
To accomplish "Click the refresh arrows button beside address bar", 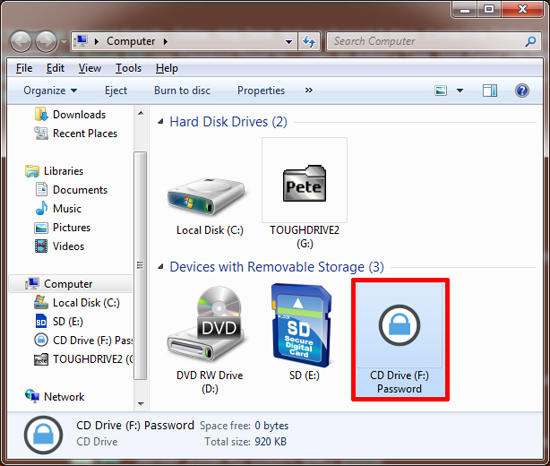I will (309, 41).
